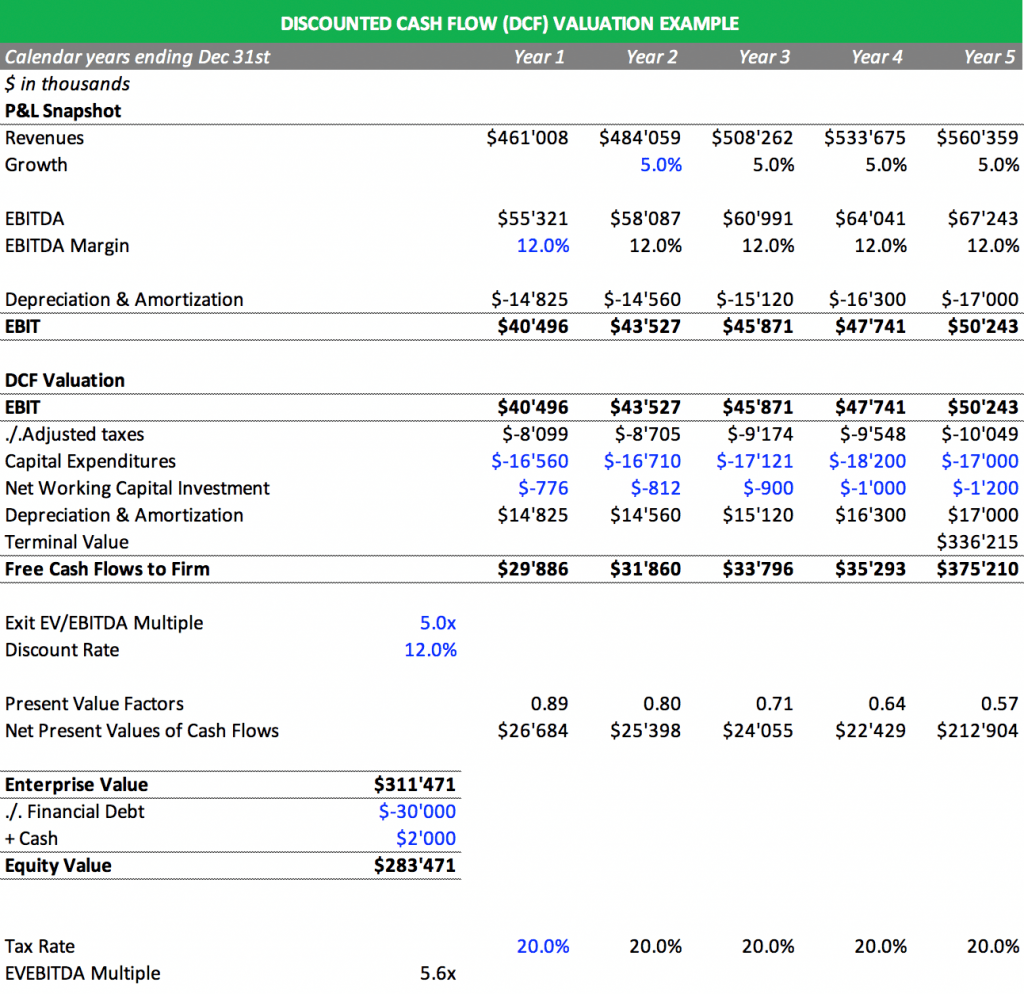
Task: Click Year 3 EBITDA value $60'991
Action: [758, 218]
